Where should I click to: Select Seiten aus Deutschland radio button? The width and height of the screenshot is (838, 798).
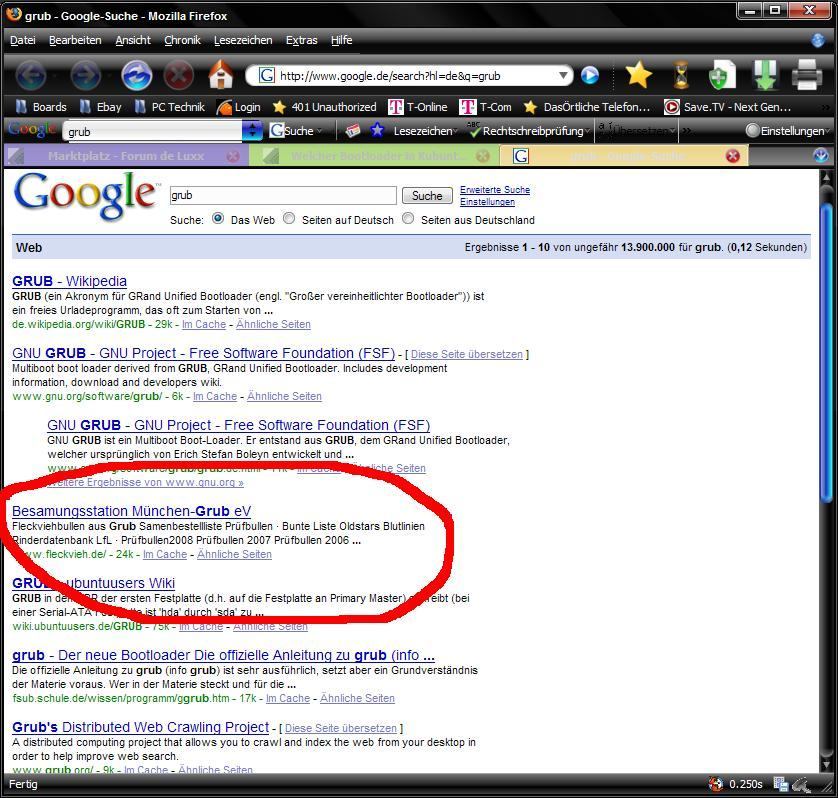(408, 218)
